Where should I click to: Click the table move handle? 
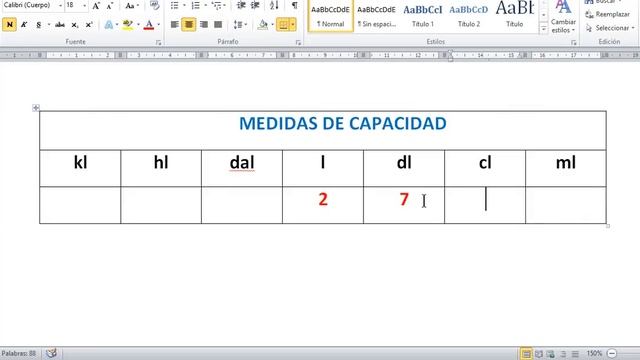point(36,108)
